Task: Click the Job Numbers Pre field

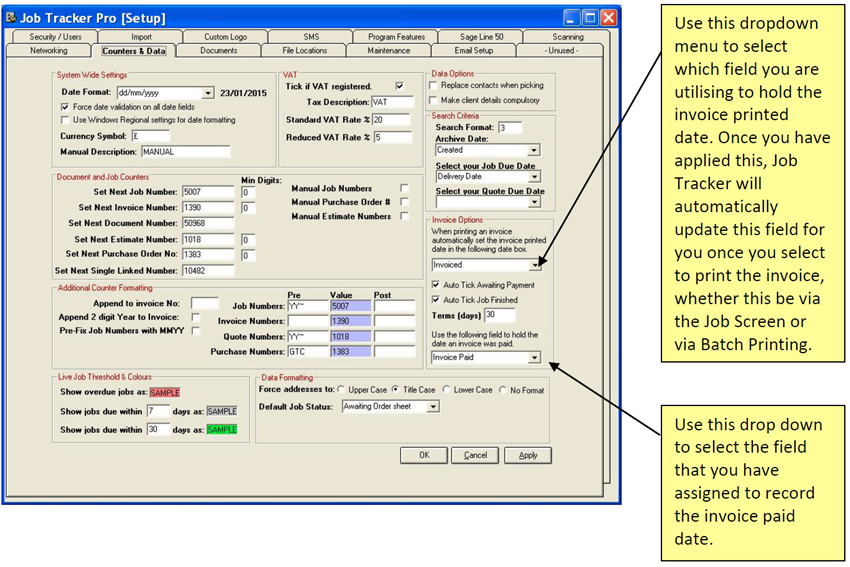Action: click(307, 306)
